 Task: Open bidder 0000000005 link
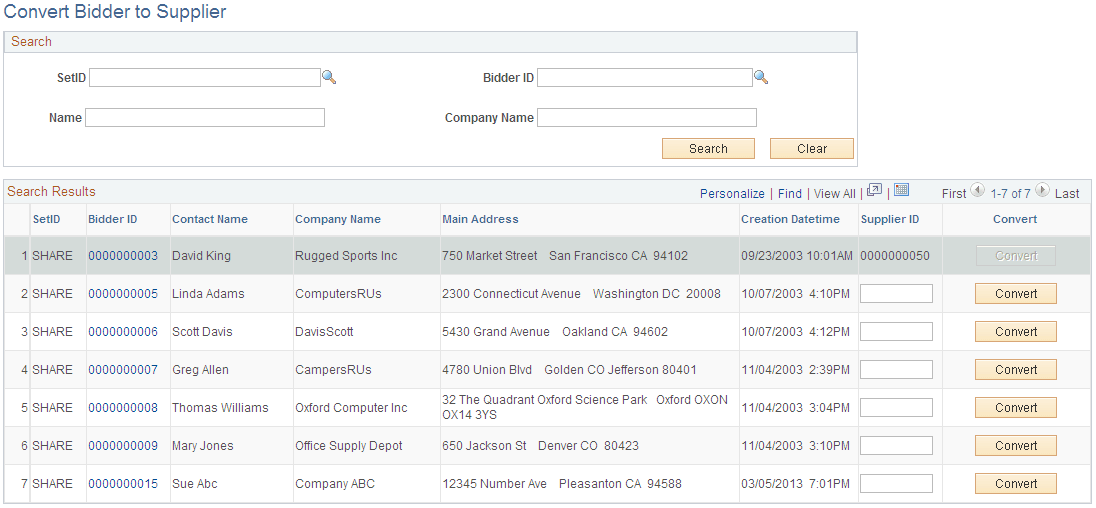coord(123,293)
